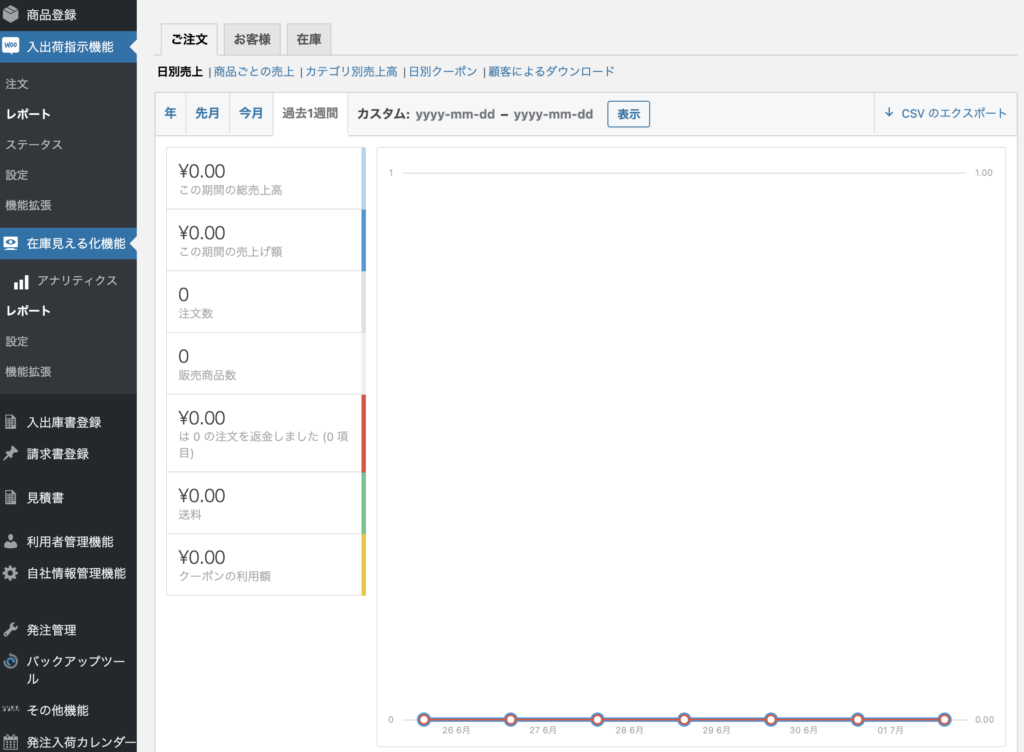
Task: Click the document icon beside 入出庫書登録
Action: (11, 422)
